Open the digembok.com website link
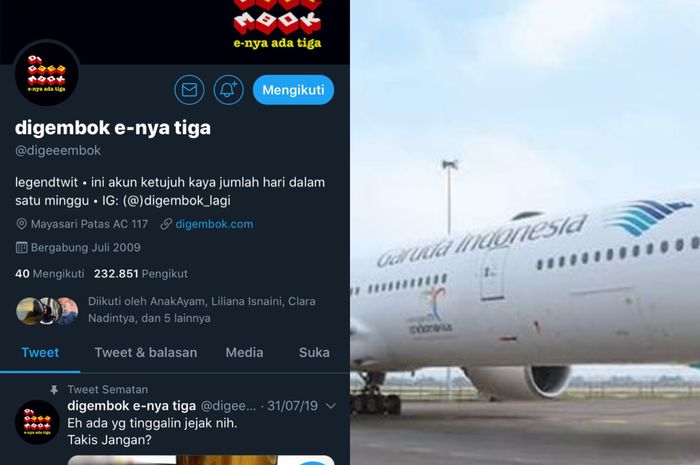The height and width of the screenshot is (465, 700). pos(214,224)
